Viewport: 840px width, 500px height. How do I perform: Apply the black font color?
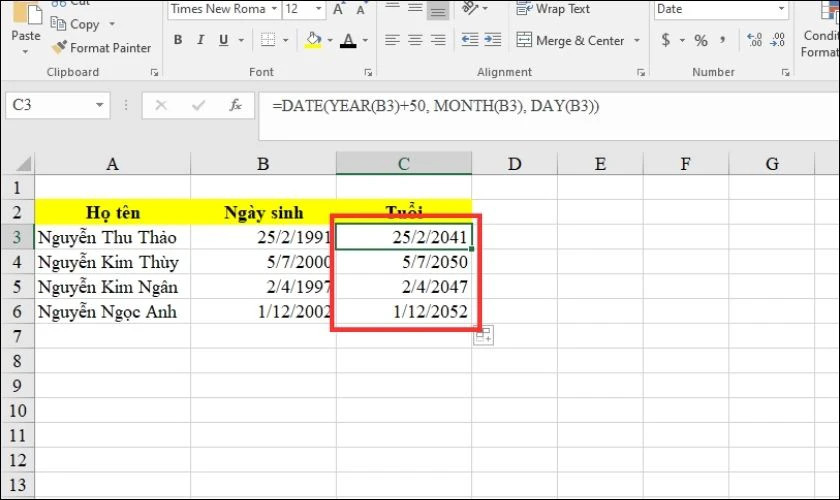pos(348,40)
